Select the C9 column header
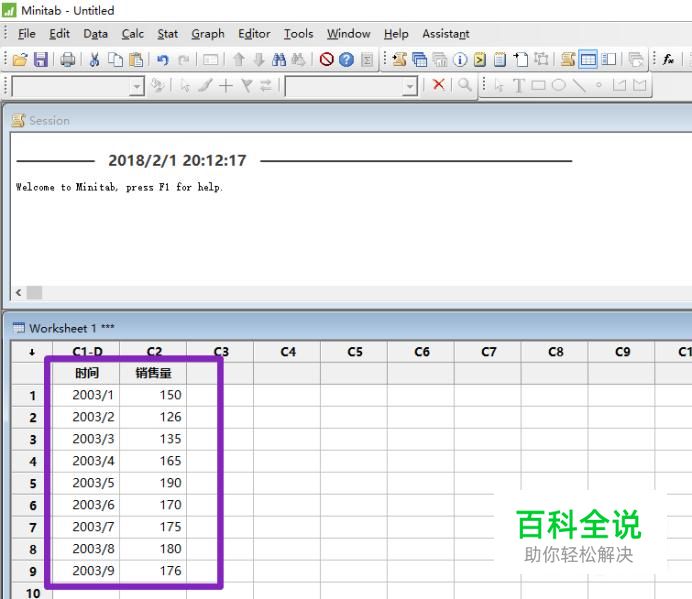 (x=622, y=352)
